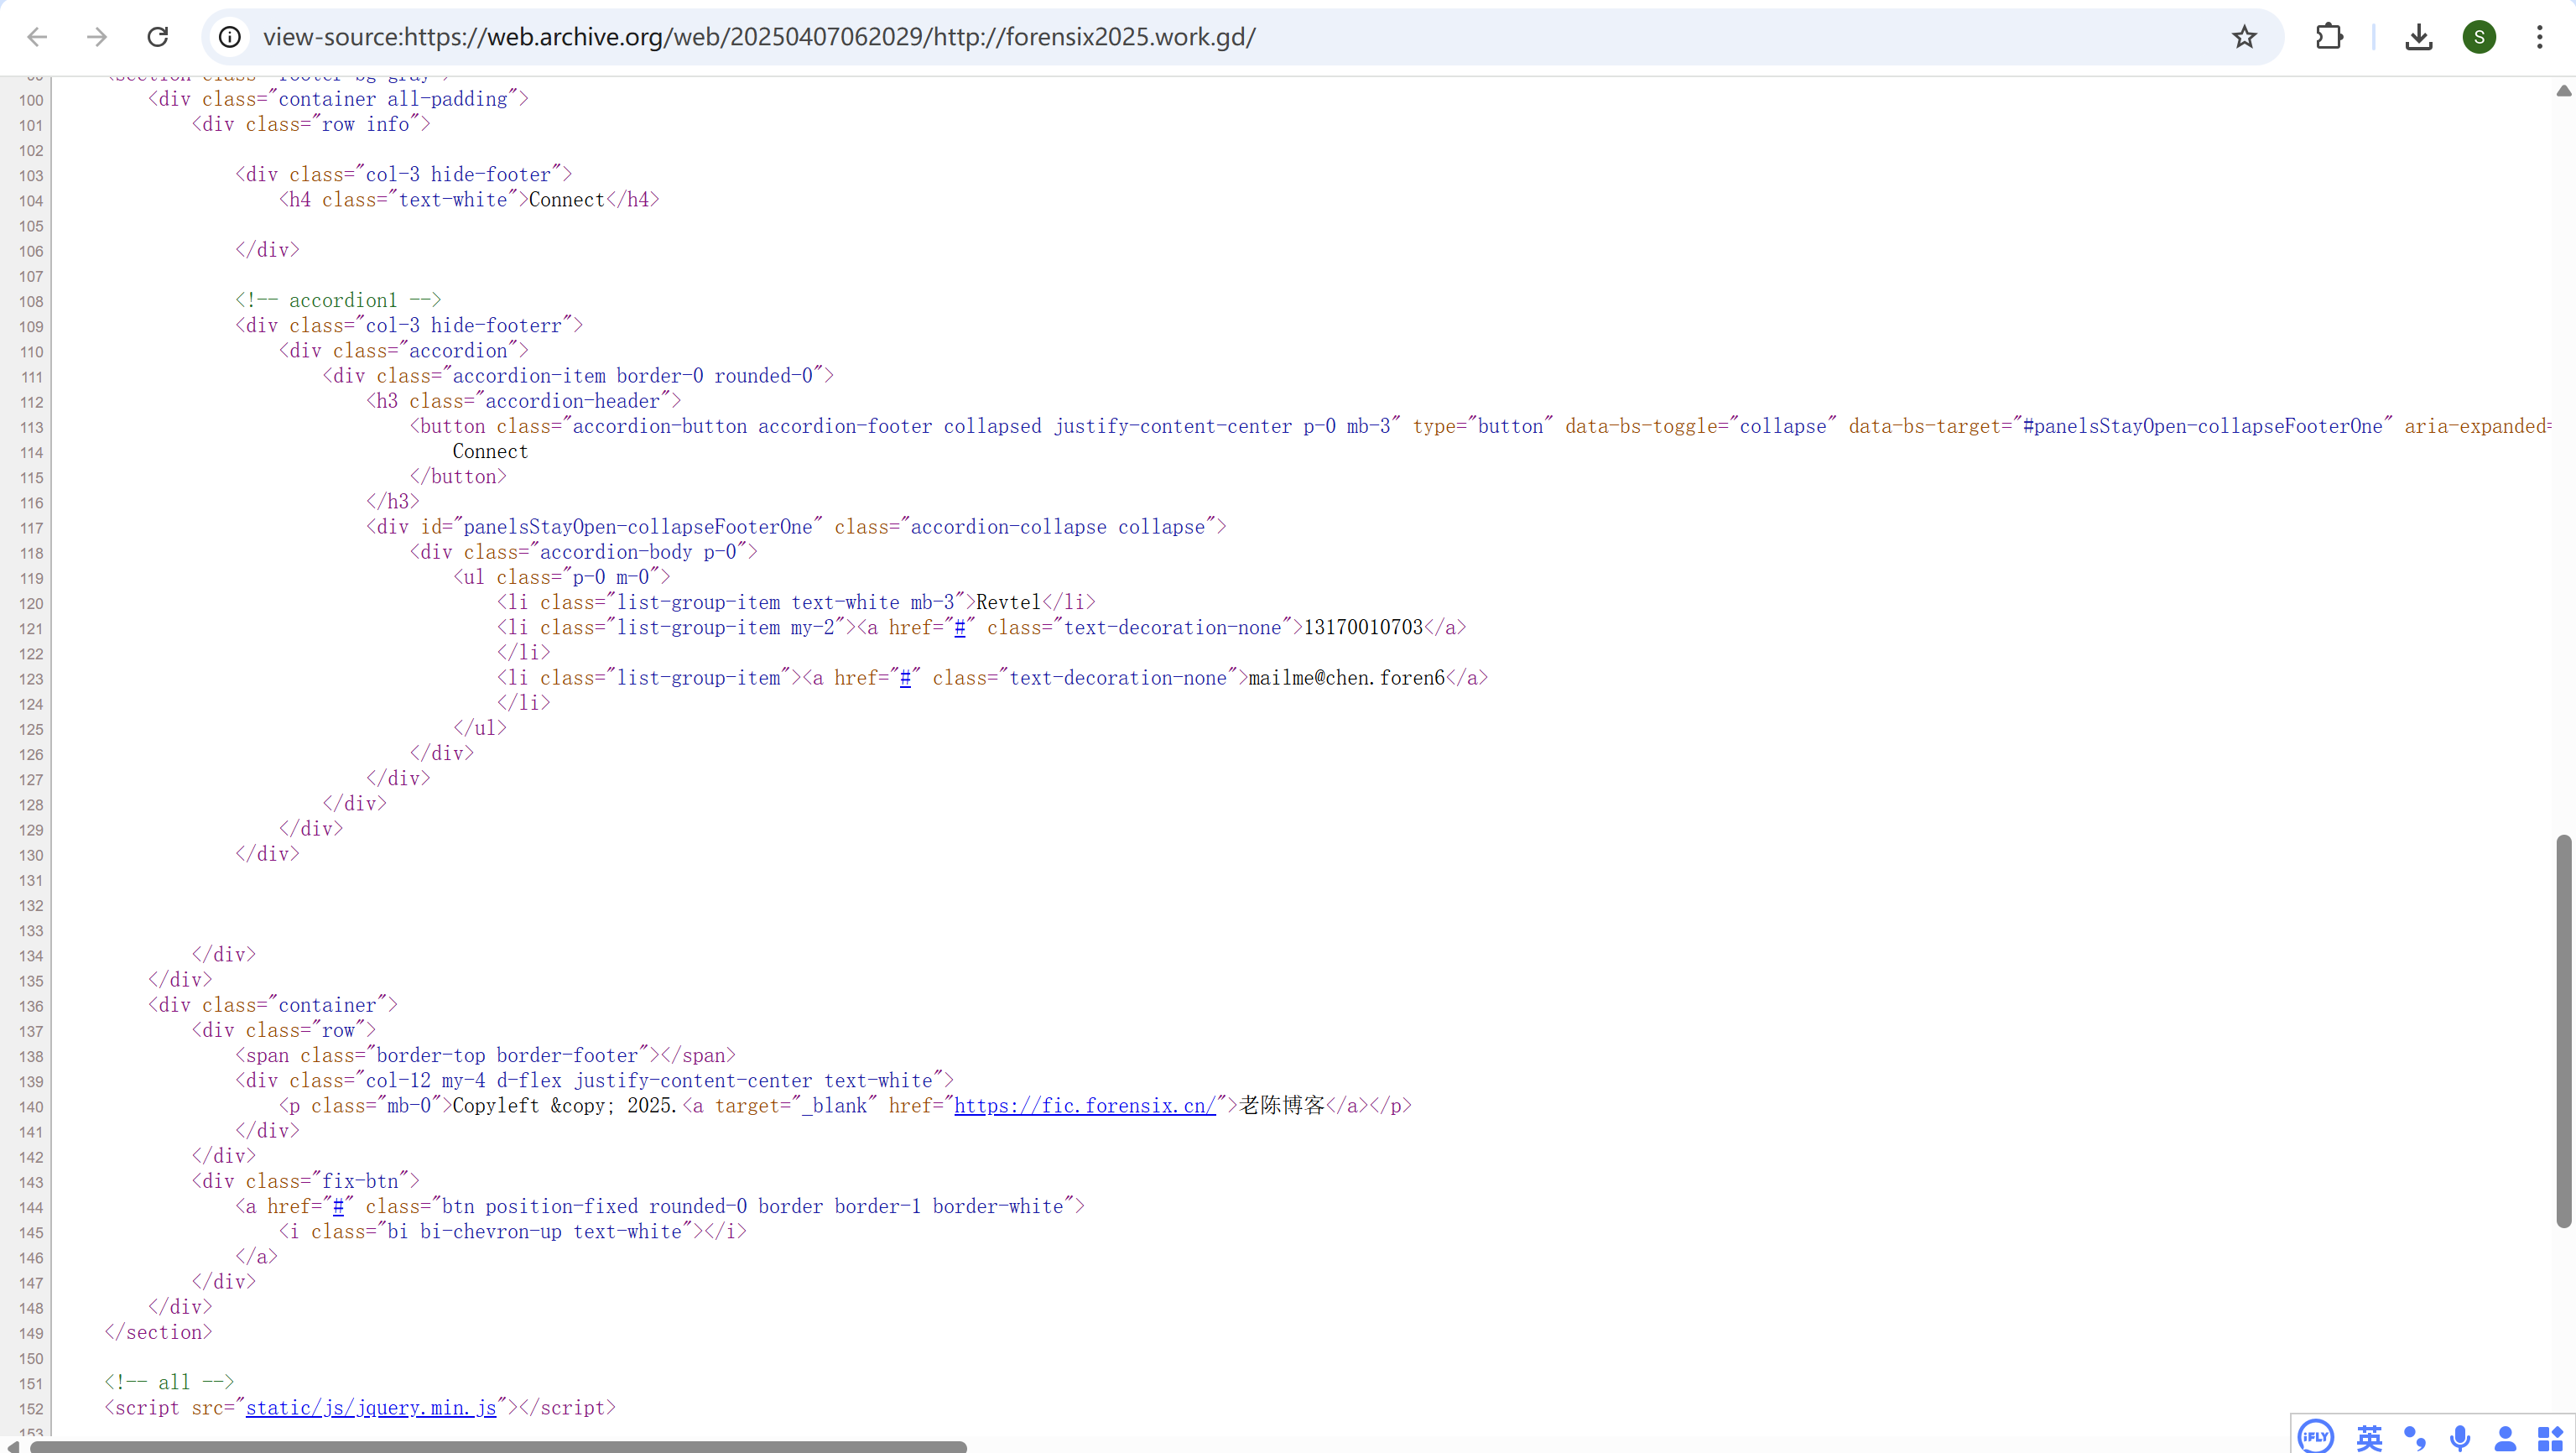
Task: Open iFLY user account icon
Action: point(2505,1437)
